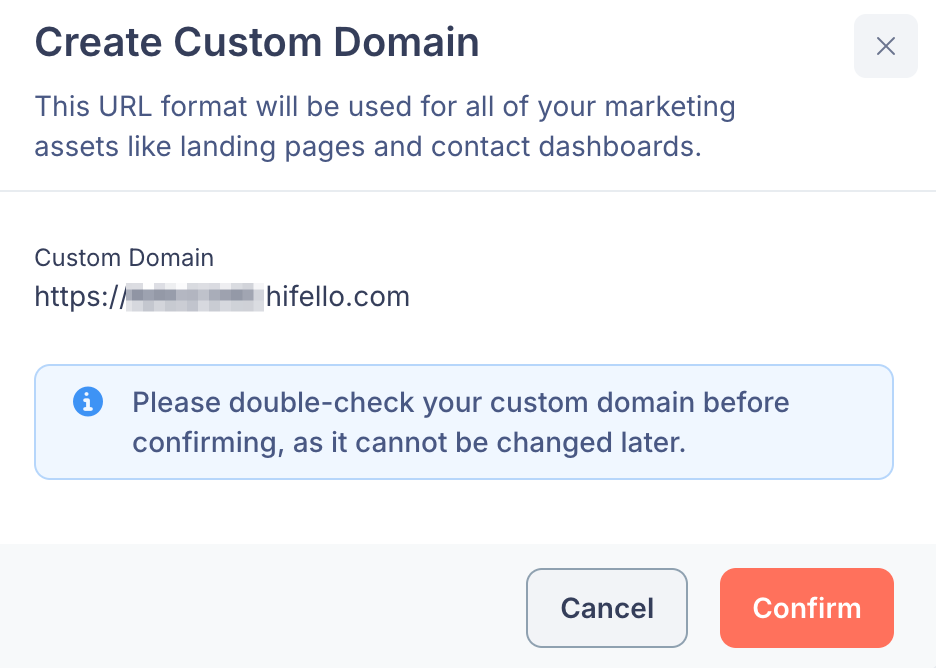The height and width of the screenshot is (668, 936).
Task: Click the https:// prefix of the domain
Action: 80,297
